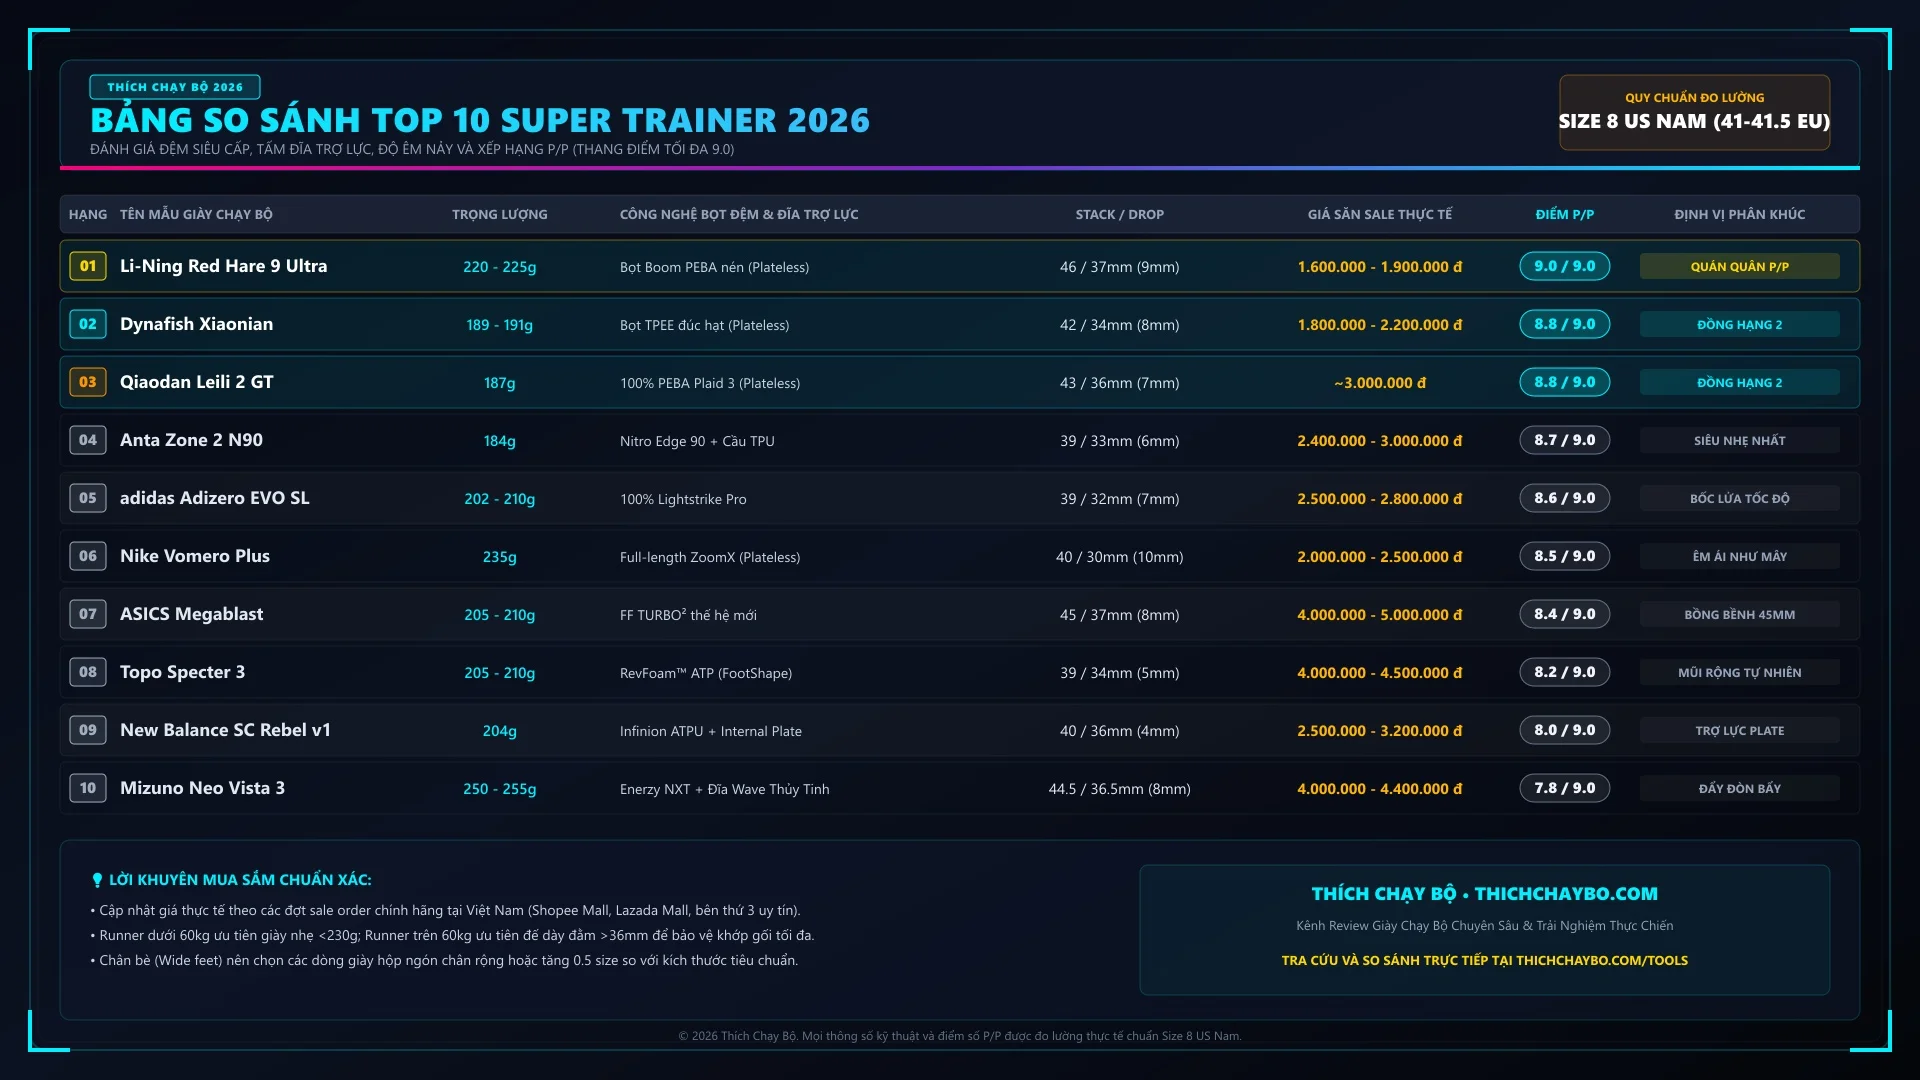Select the Dynafish Xiaonian shoe name
The height and width of the screenshot is (1080, 1920).
point(196,324)
